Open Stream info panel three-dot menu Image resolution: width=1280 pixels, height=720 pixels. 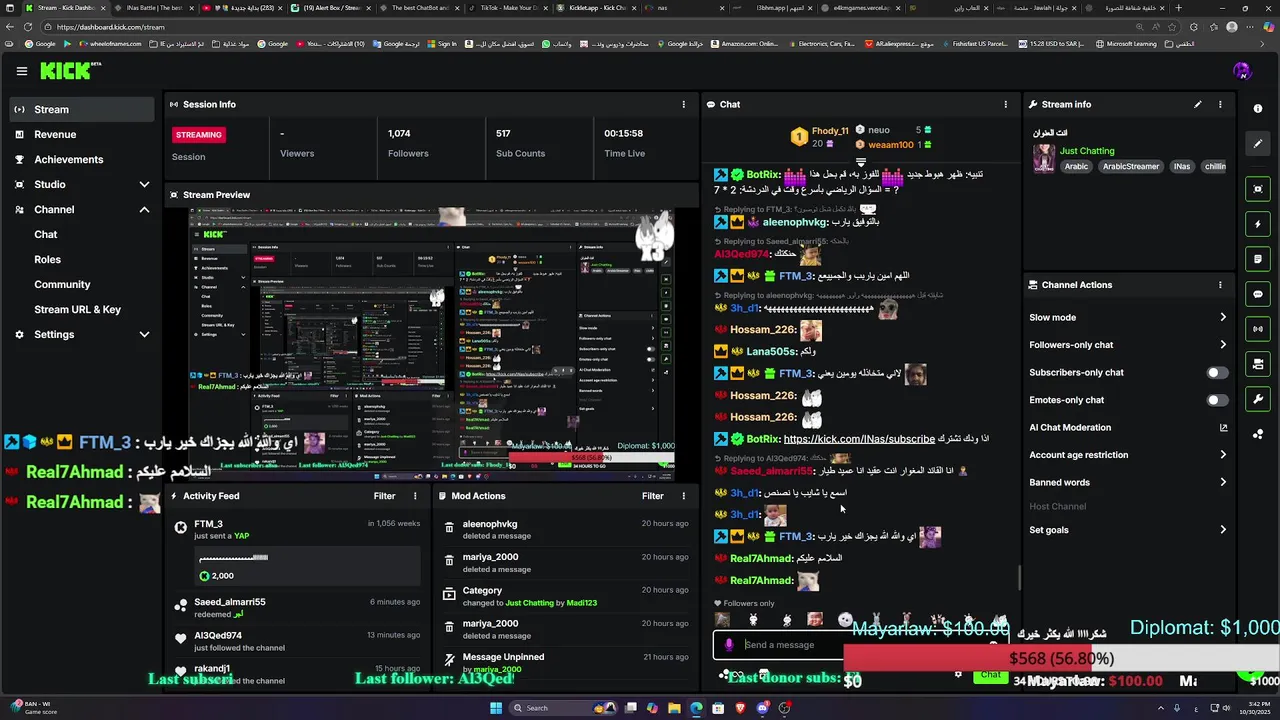point(1220,104)
